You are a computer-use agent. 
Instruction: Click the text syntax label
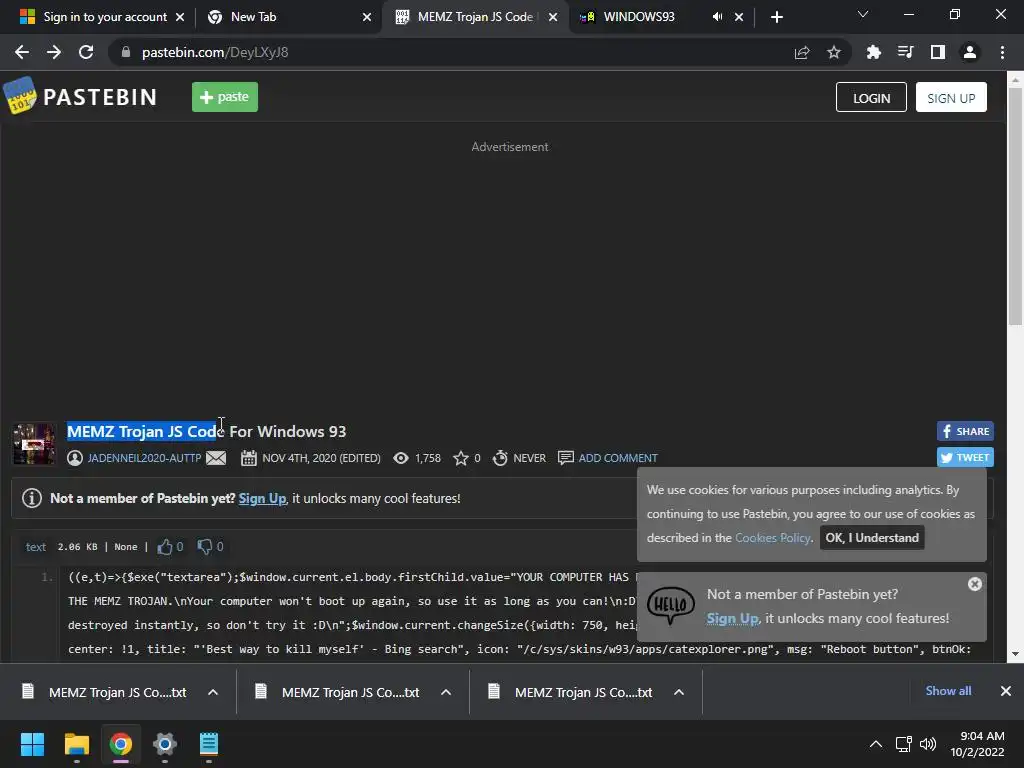[x=36, y=547]
